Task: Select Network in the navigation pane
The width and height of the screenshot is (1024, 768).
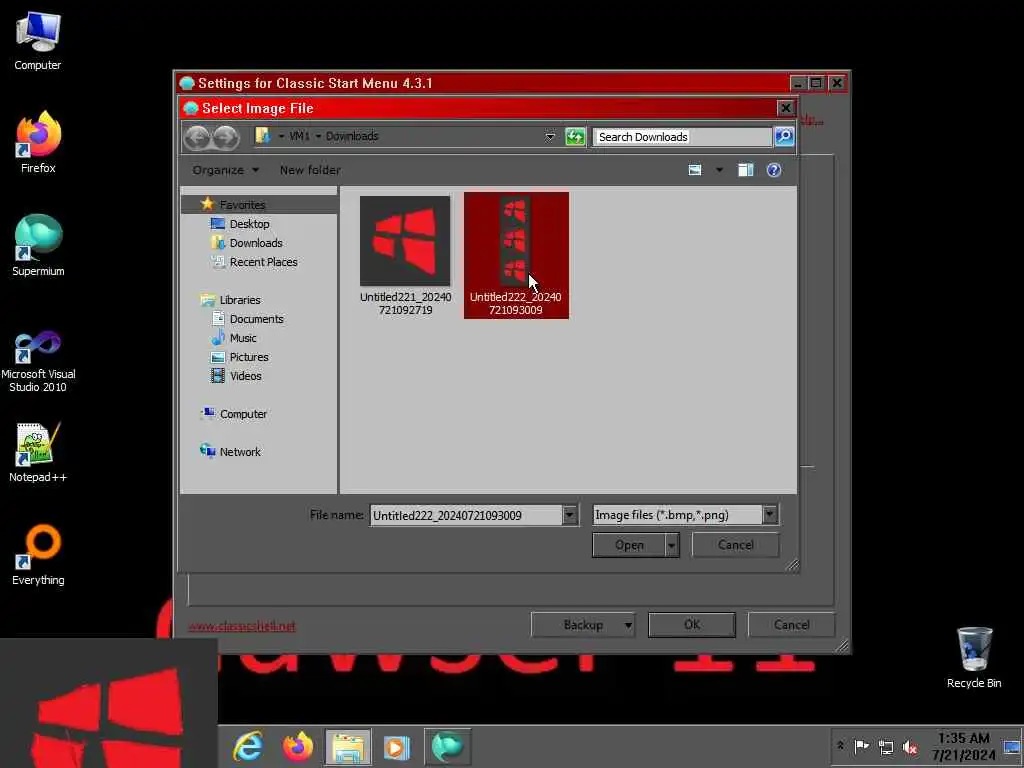Action: (240, 452)
